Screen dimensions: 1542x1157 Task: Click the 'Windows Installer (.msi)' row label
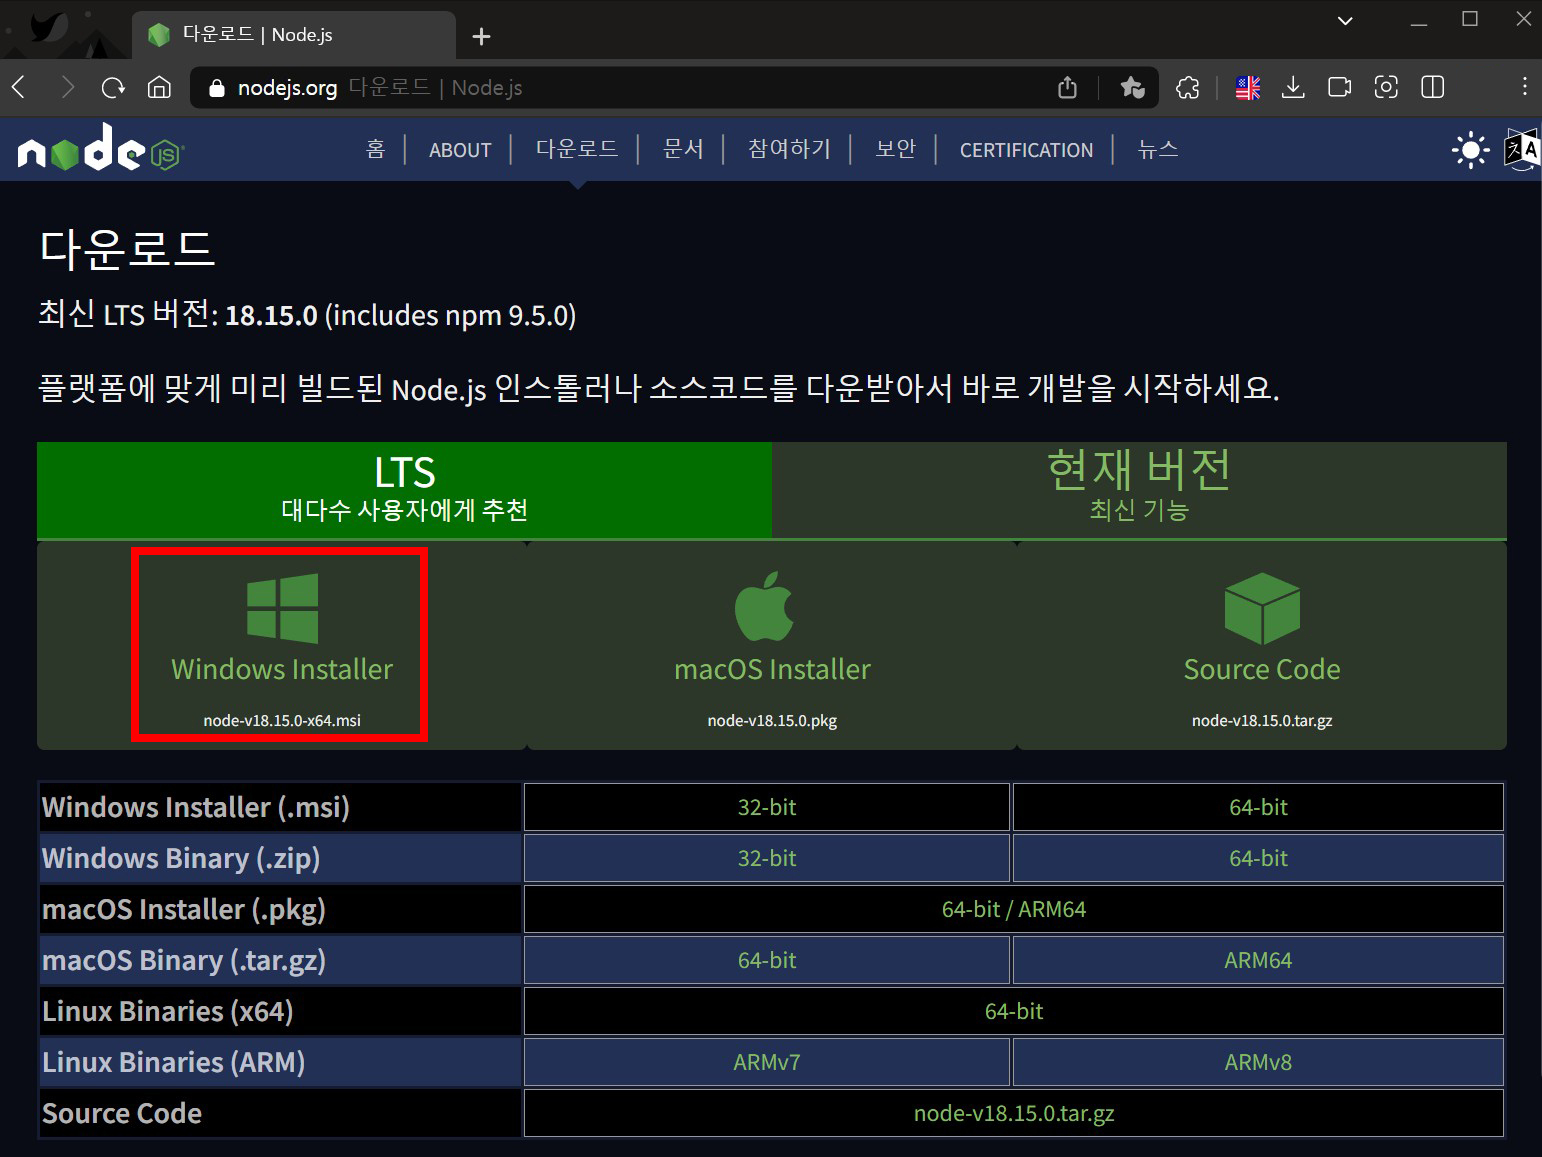(196, 807)
